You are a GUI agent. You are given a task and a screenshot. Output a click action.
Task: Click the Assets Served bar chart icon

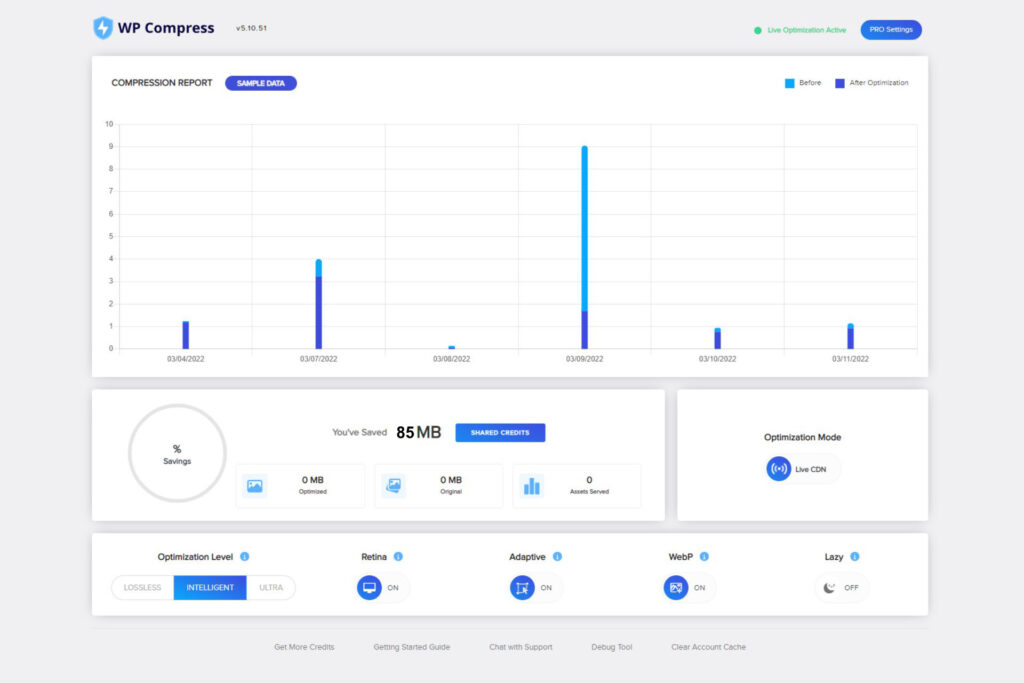coord(533,485)
